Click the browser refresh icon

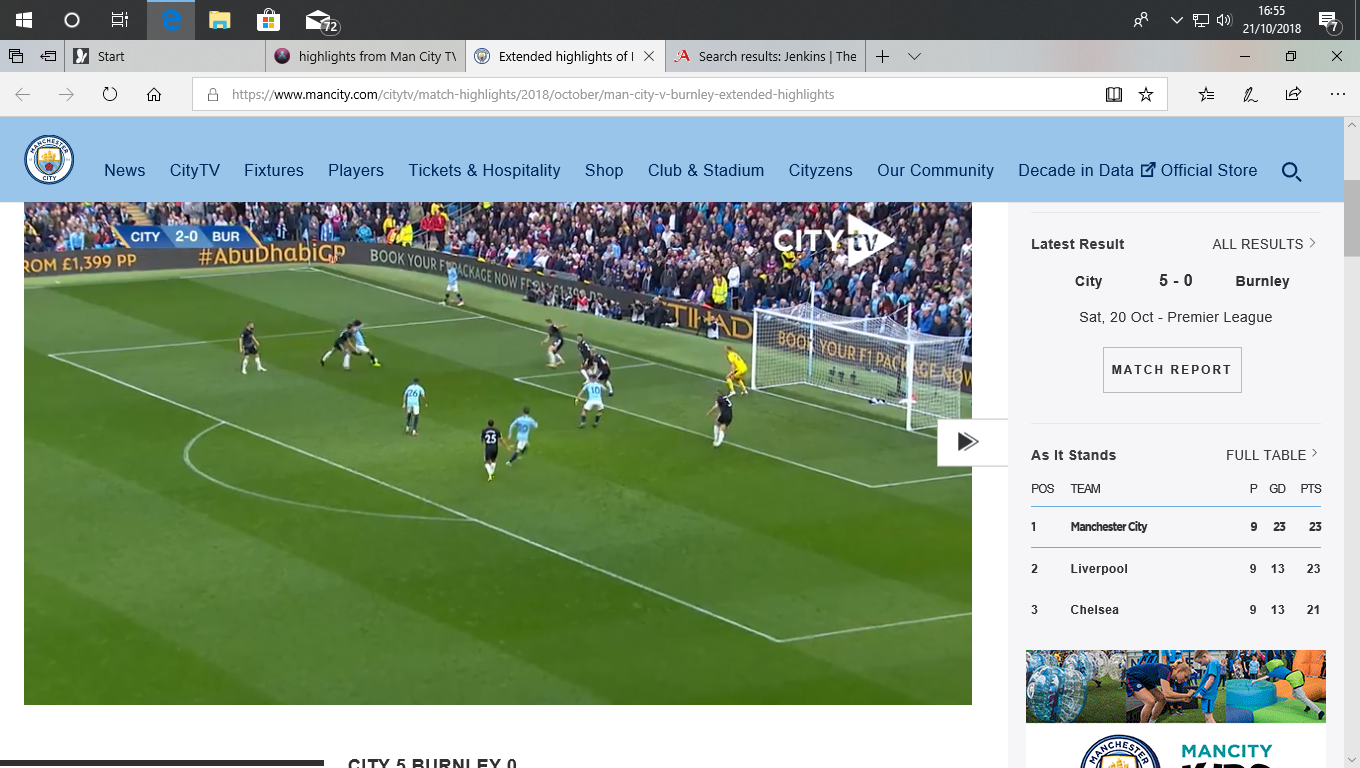(x=110, y=94)
